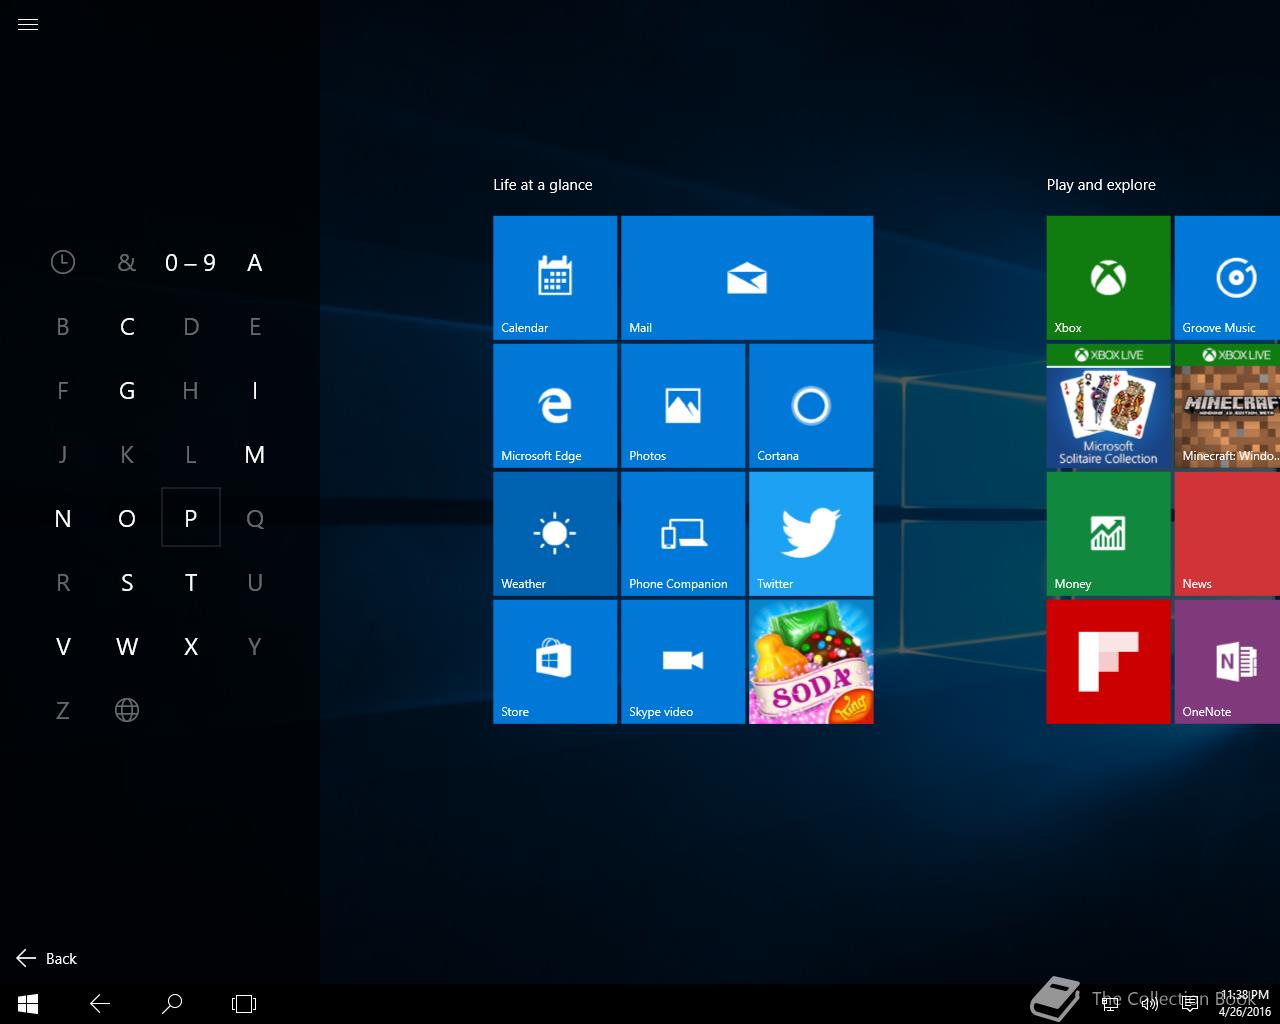The image size is (1280, 1024).
Task: Open the Minecraft Windows 10 tile
Action: [x=1227, y=406]
